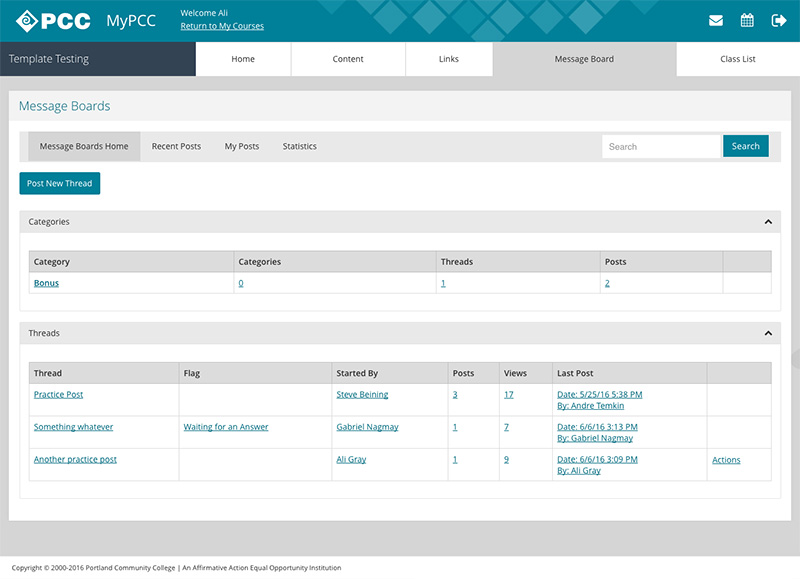The image size is (800, 579).
Task: Open the Bonus category link
Action: (46, 283)
